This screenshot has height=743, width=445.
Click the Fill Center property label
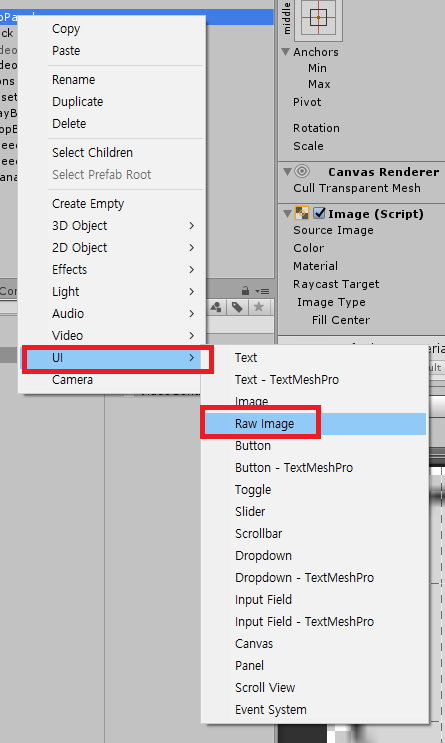click(341, 320)
